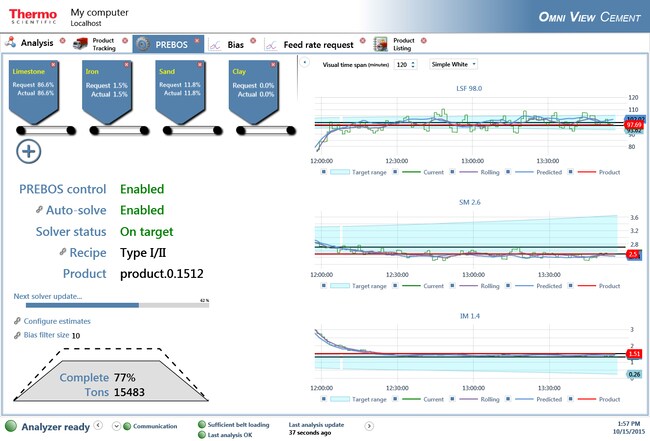Click the add material plus icon
650x441 pixels.
pos(29,151)
